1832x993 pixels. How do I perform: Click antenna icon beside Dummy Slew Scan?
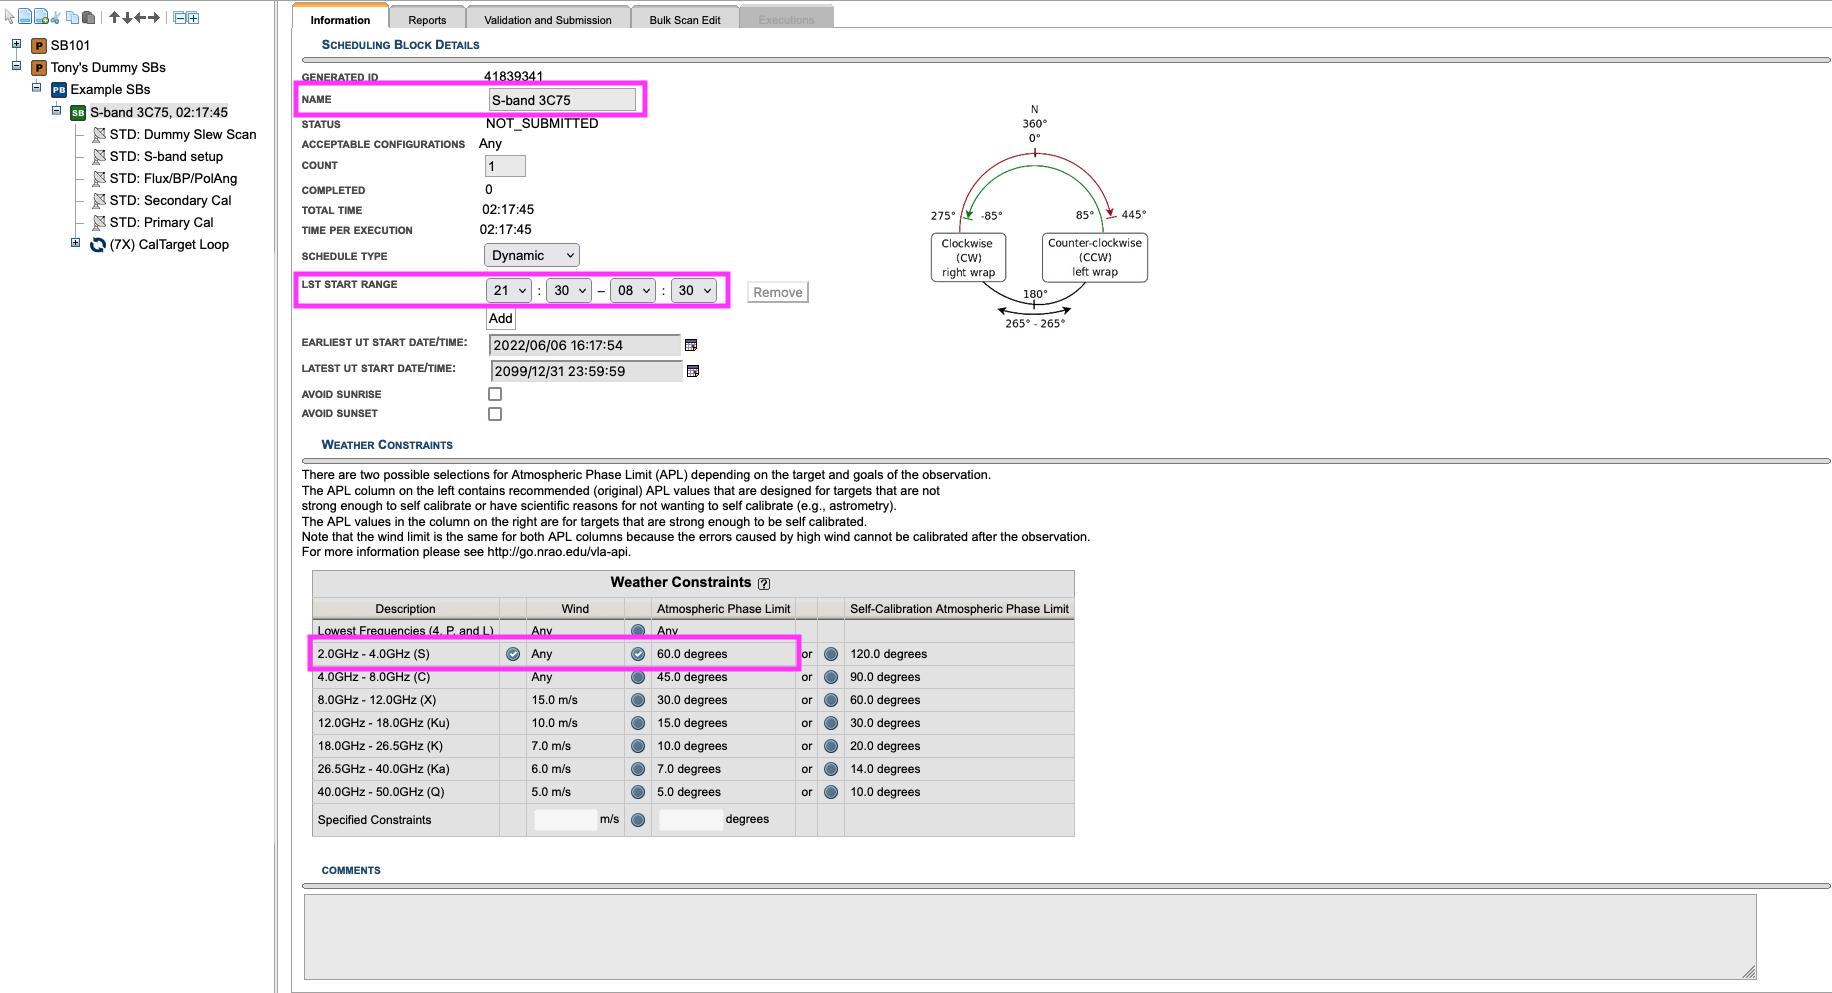(x=99, y=134)
